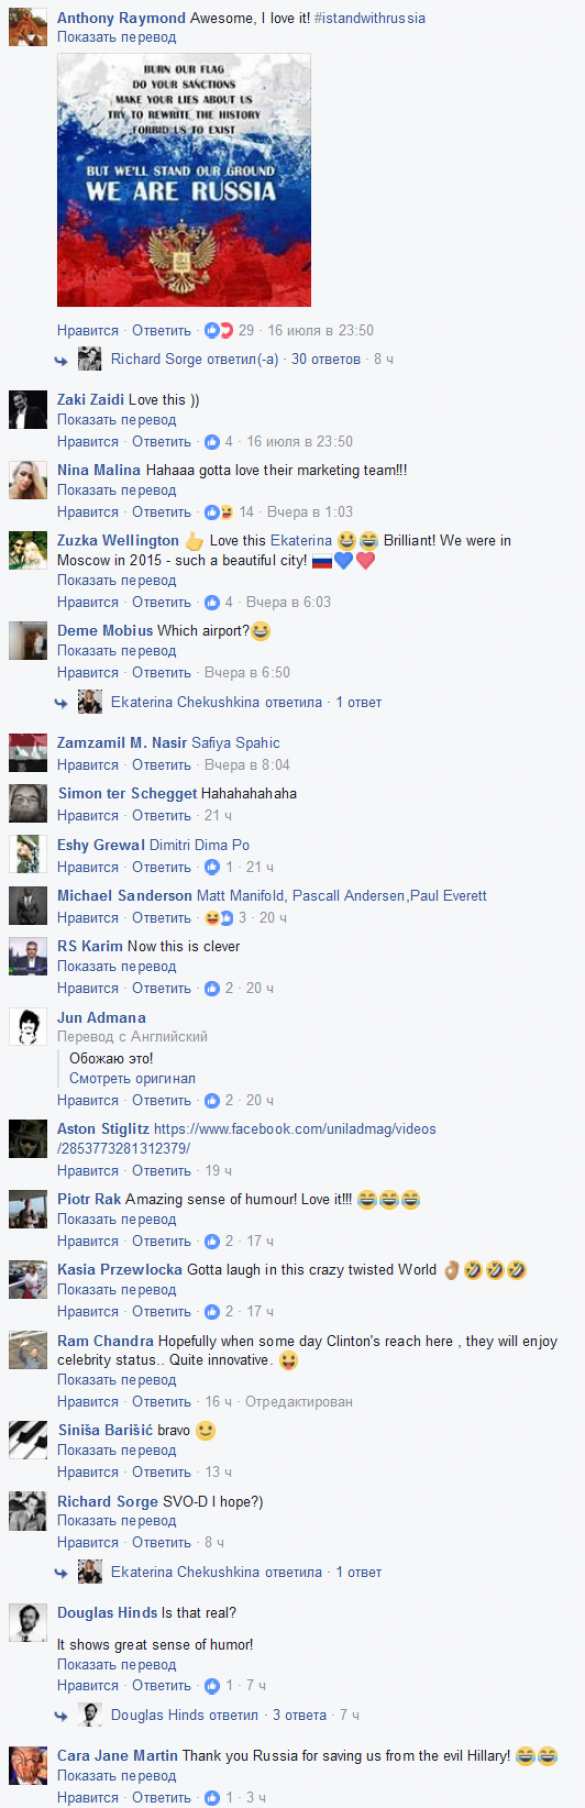Like Simon ter Schegget's comment via Нравится

[x=88, y=815]
